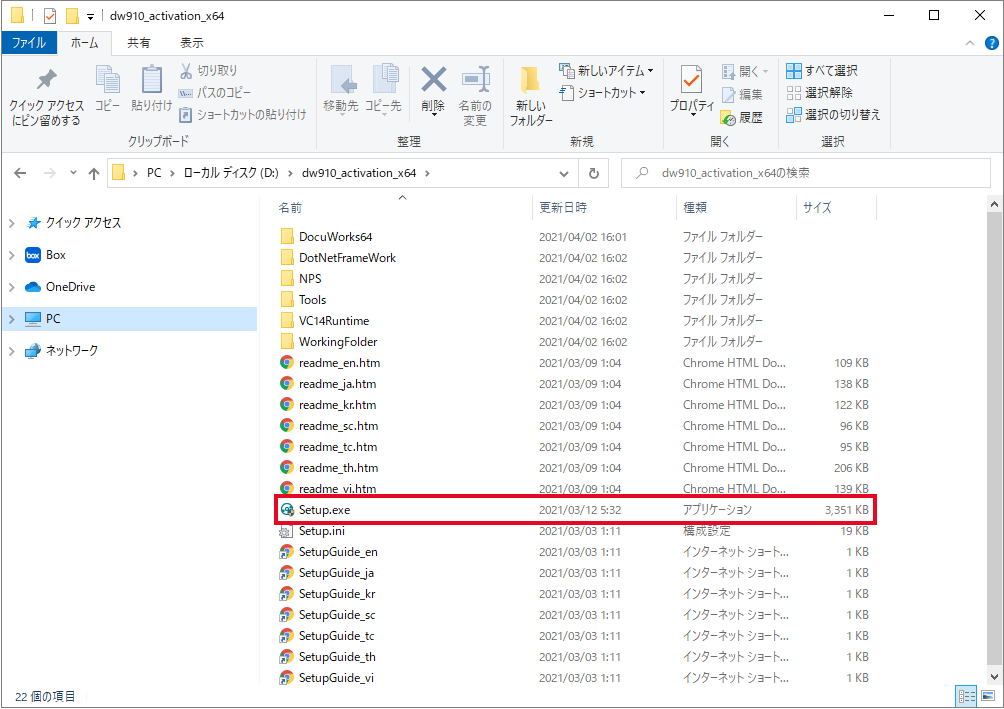The width and height of the screenshot is (1004, 709).
Task: Select OneDrive in navigation pane
Action: (x=60, y=287)
